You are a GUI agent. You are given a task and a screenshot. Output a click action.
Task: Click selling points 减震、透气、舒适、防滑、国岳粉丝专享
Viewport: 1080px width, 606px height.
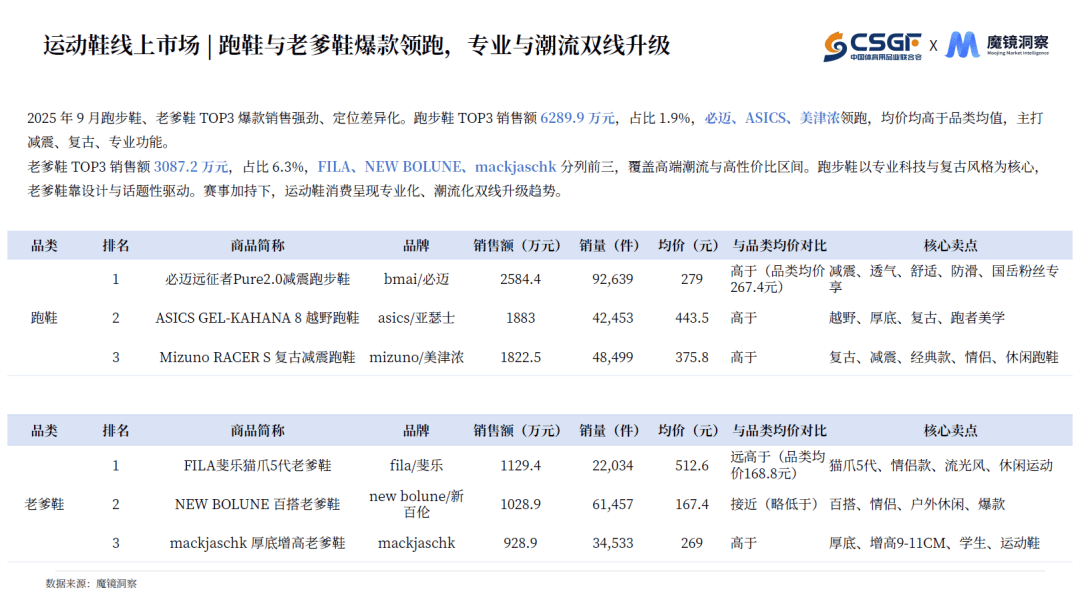(944, 279)
